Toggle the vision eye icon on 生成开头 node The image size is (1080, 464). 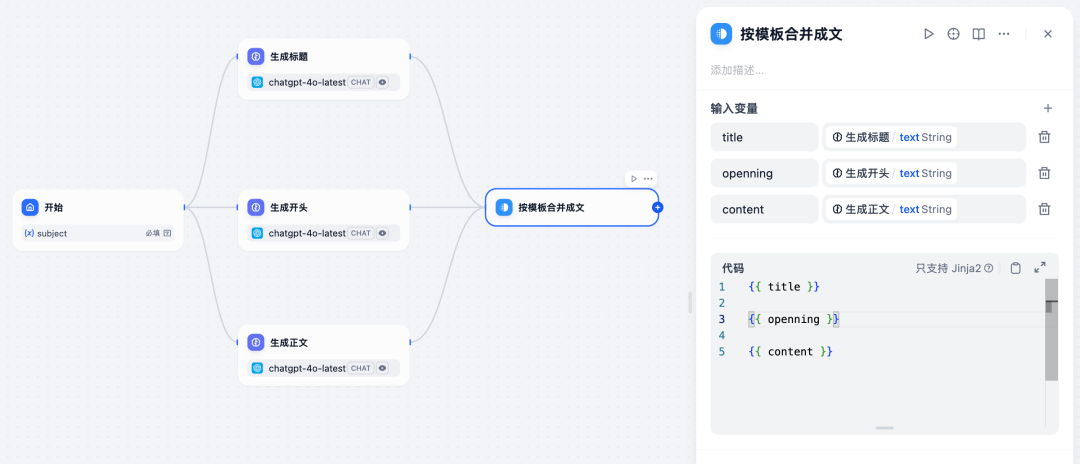click(x=382, y=233)
